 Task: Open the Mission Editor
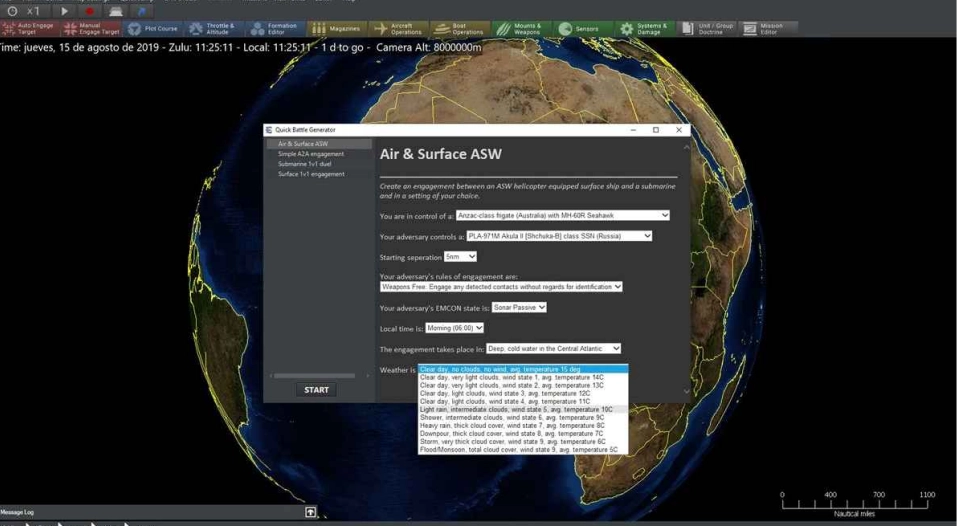(768, 29)
